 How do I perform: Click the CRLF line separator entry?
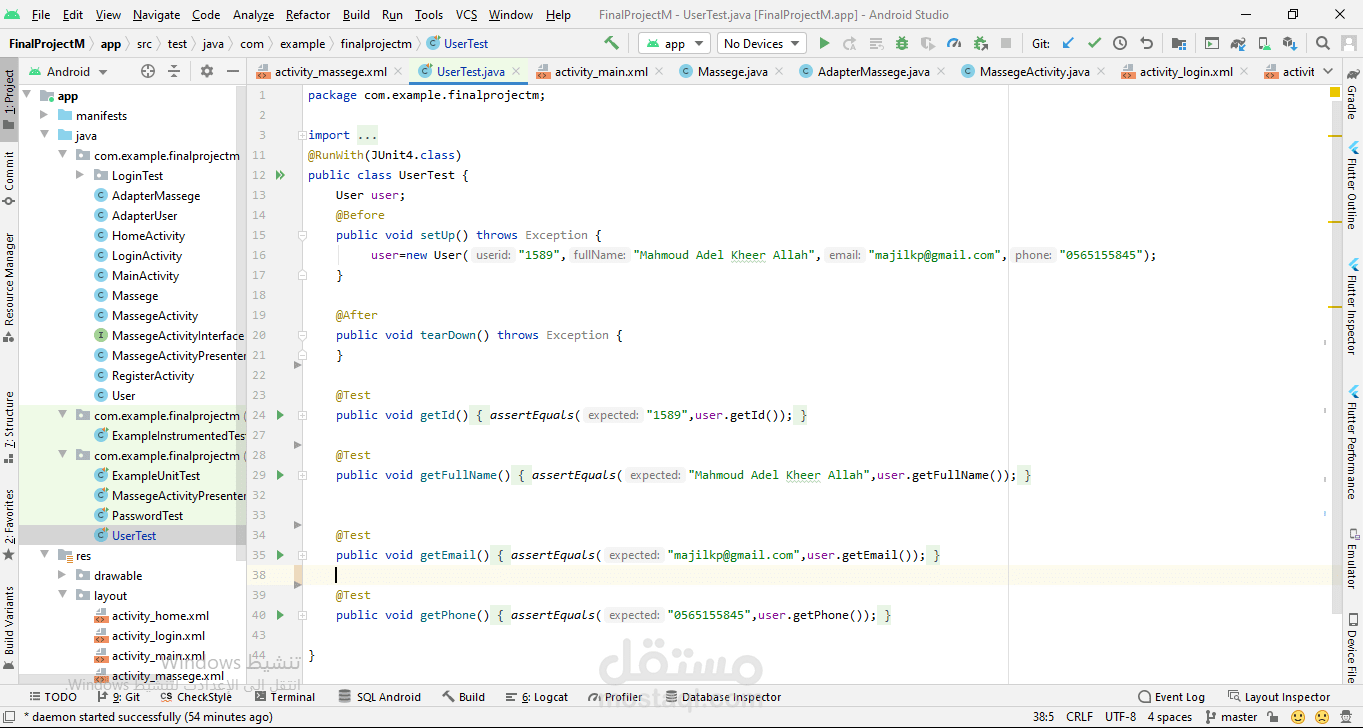click(x=1080, y=717)
